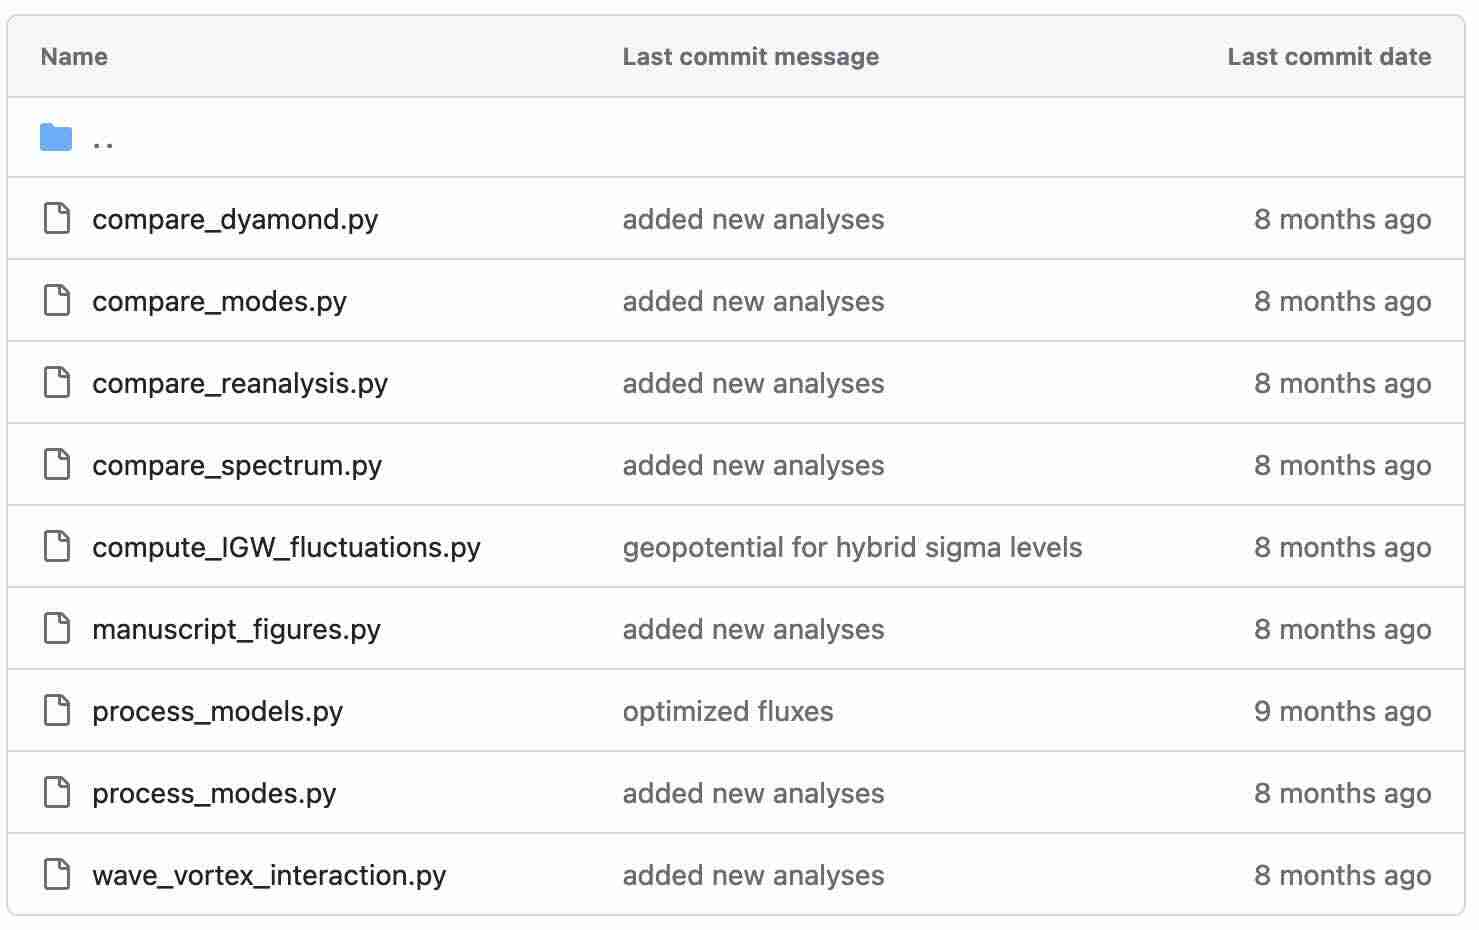This screenshot has width=1479, height=930.
Task: Click file icon beside wave_vortex_interaction.py
Action: (x=57, y=875)
